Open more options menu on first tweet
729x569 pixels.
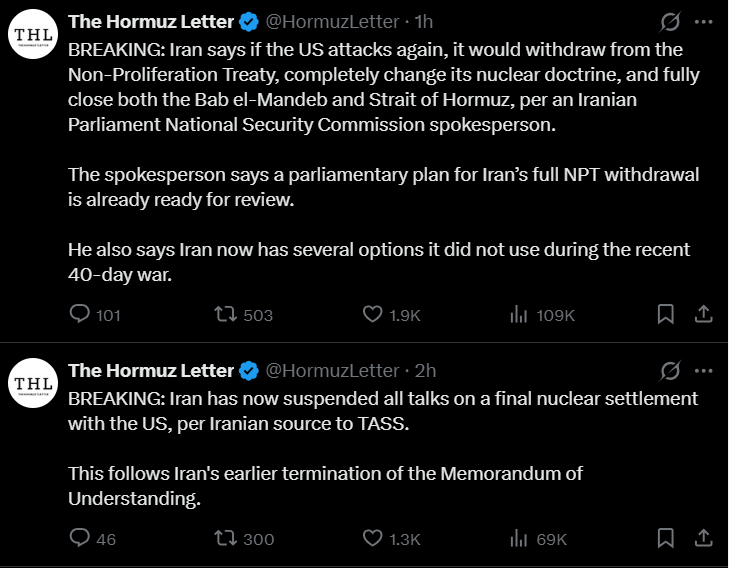click(x=703, y=21)
